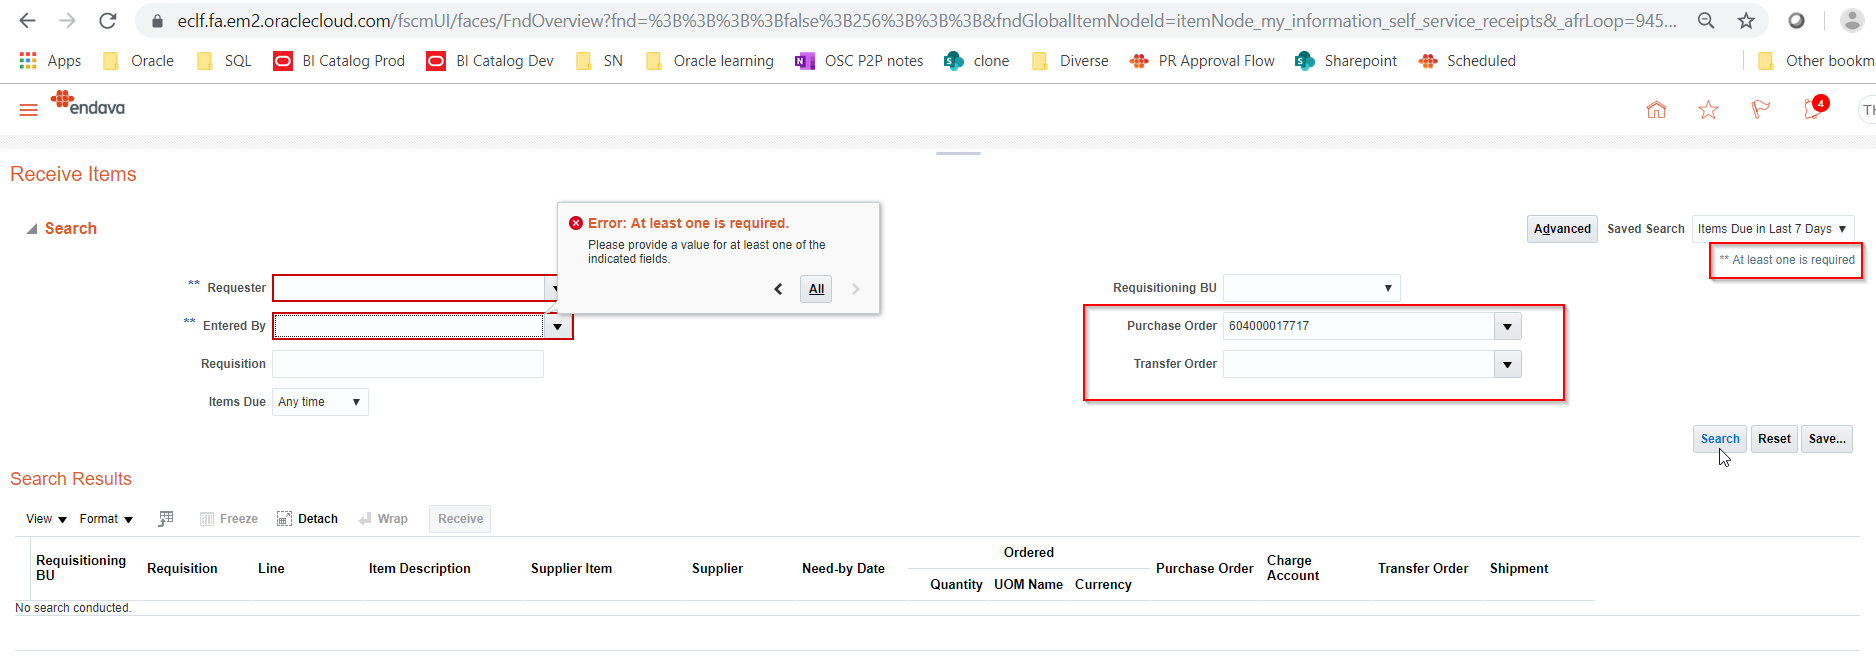Click the site lock icon

pos(157,21)
